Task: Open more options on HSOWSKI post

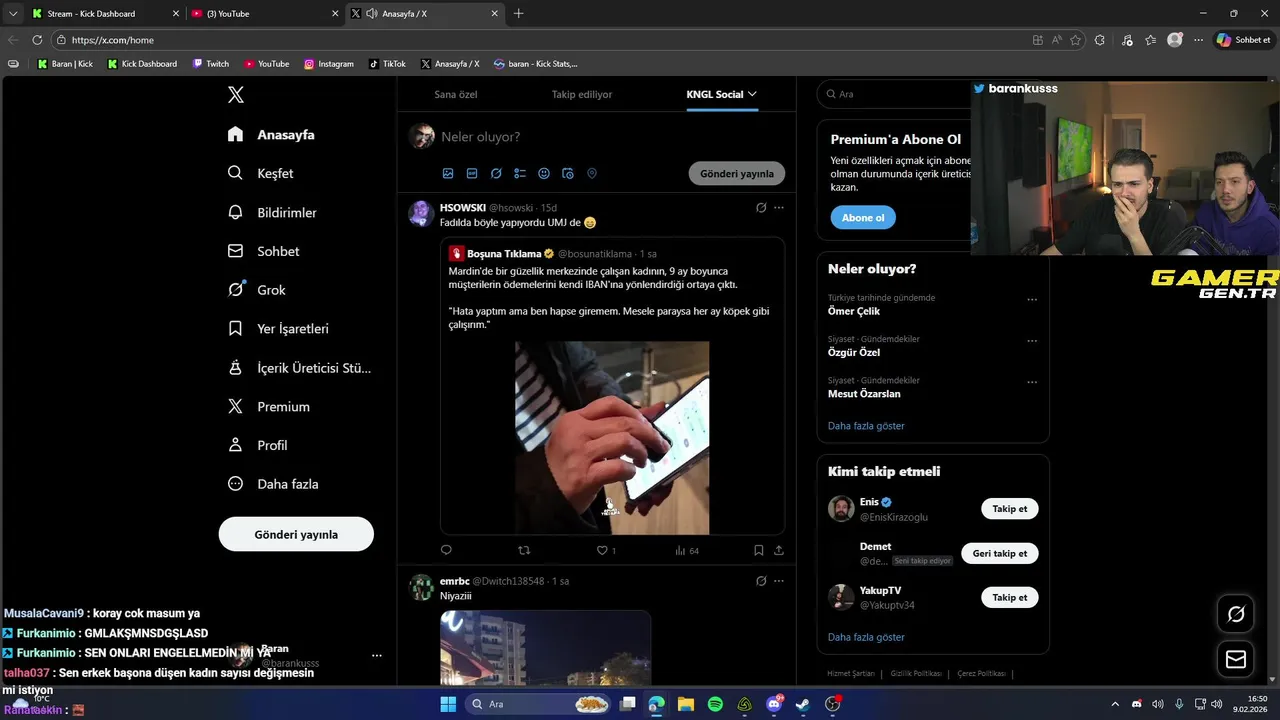Action: pyautogui.click(x=779, y=208)
